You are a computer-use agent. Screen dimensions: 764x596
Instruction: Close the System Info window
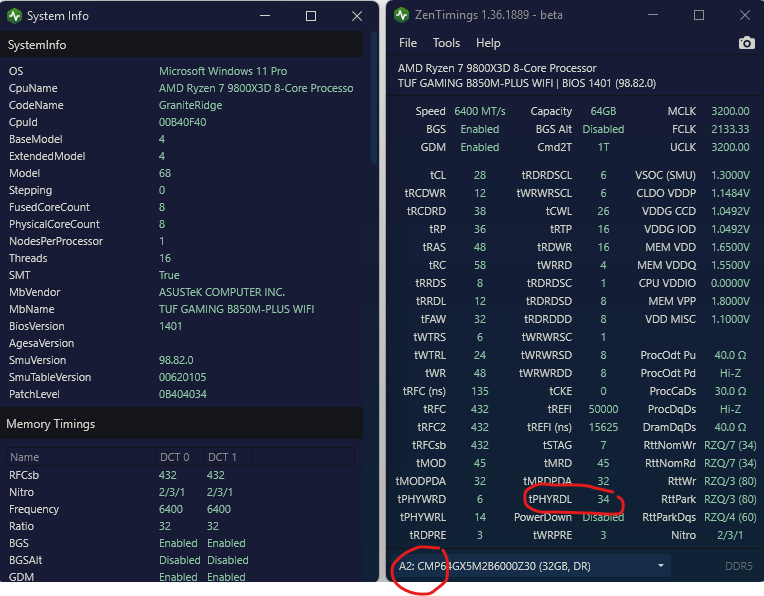click(x=357, y=16)
